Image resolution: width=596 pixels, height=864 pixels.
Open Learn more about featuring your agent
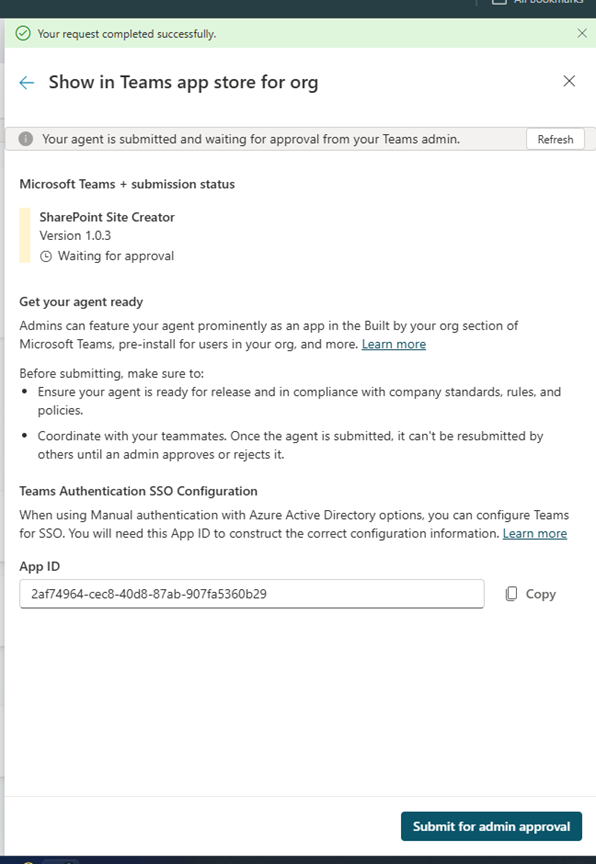[394, 344]
